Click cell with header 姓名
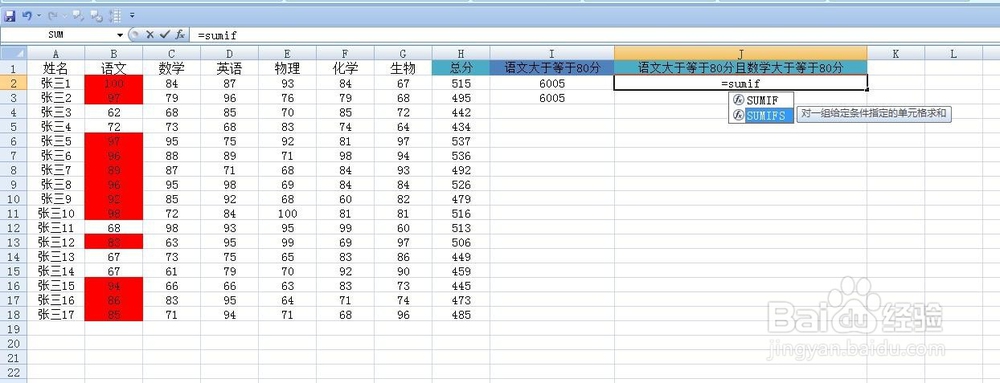The image size is (1000, 383). pyautogui.click(x=55, y=68)
